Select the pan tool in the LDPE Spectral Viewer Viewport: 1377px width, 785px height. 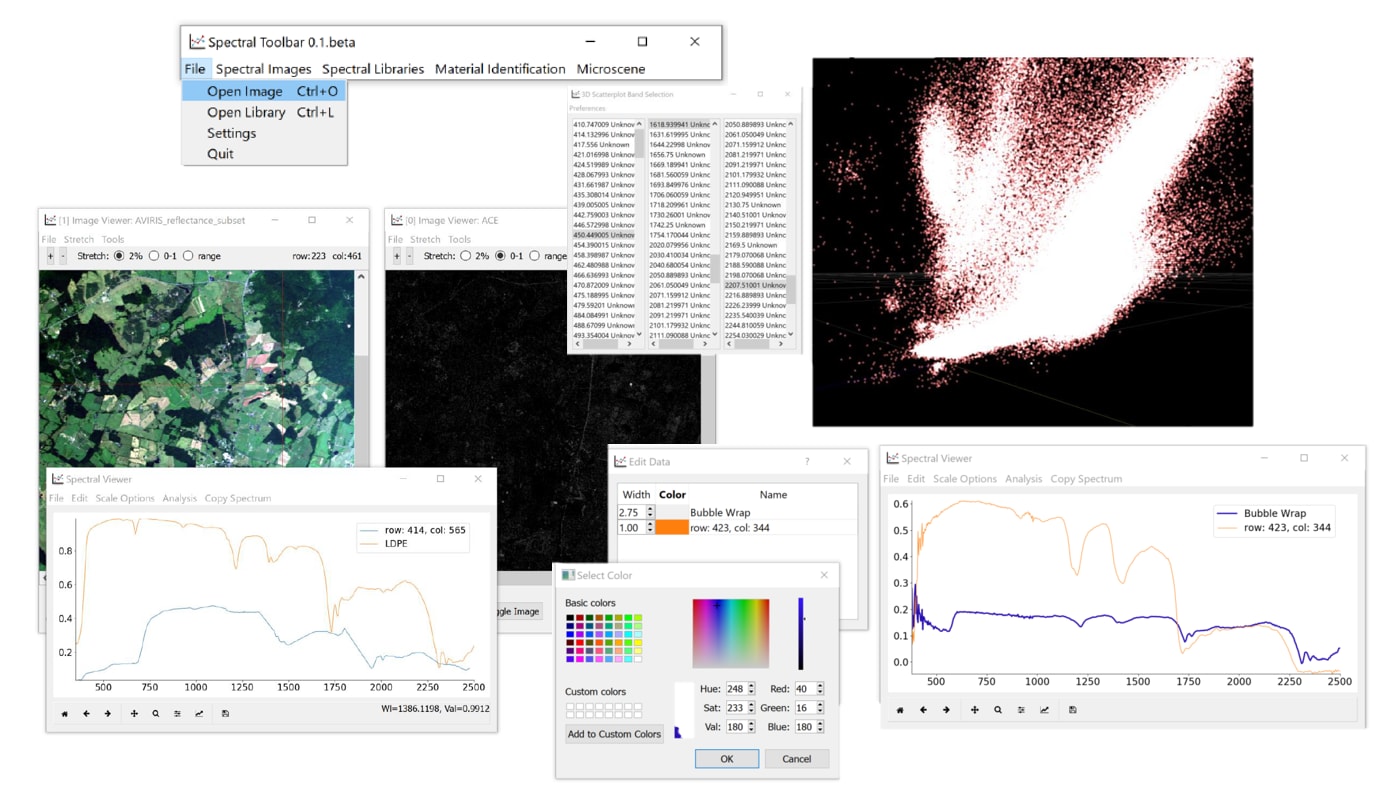coord(134,714)
